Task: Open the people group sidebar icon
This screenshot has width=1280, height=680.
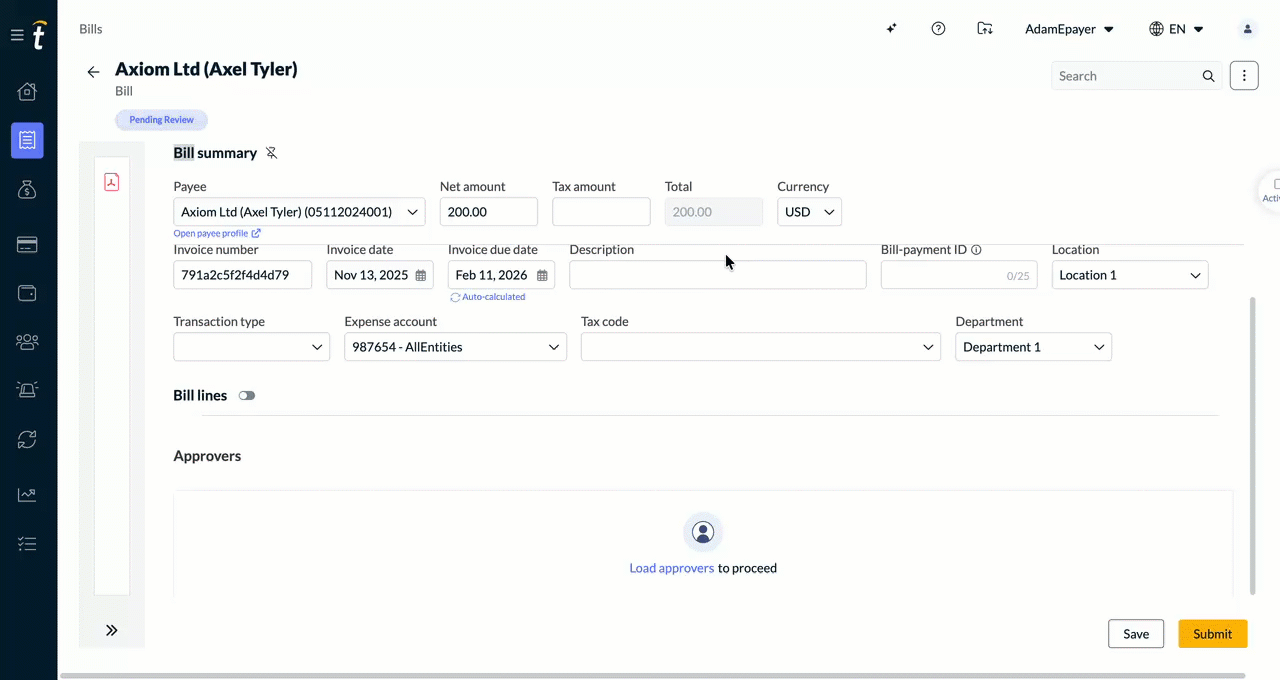Action: (x=27, y=342)
